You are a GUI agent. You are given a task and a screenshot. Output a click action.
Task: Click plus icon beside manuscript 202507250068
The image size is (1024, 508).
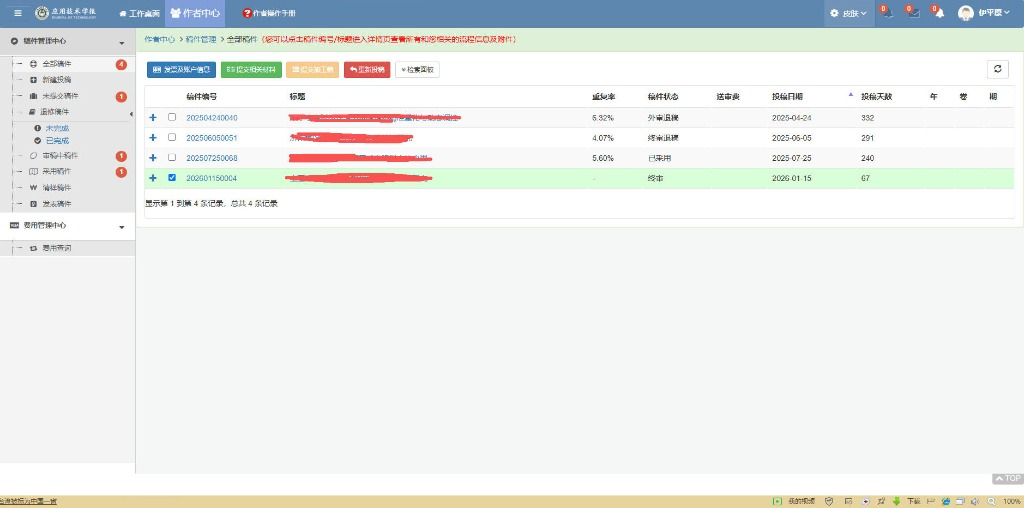(x=153, y=158)
